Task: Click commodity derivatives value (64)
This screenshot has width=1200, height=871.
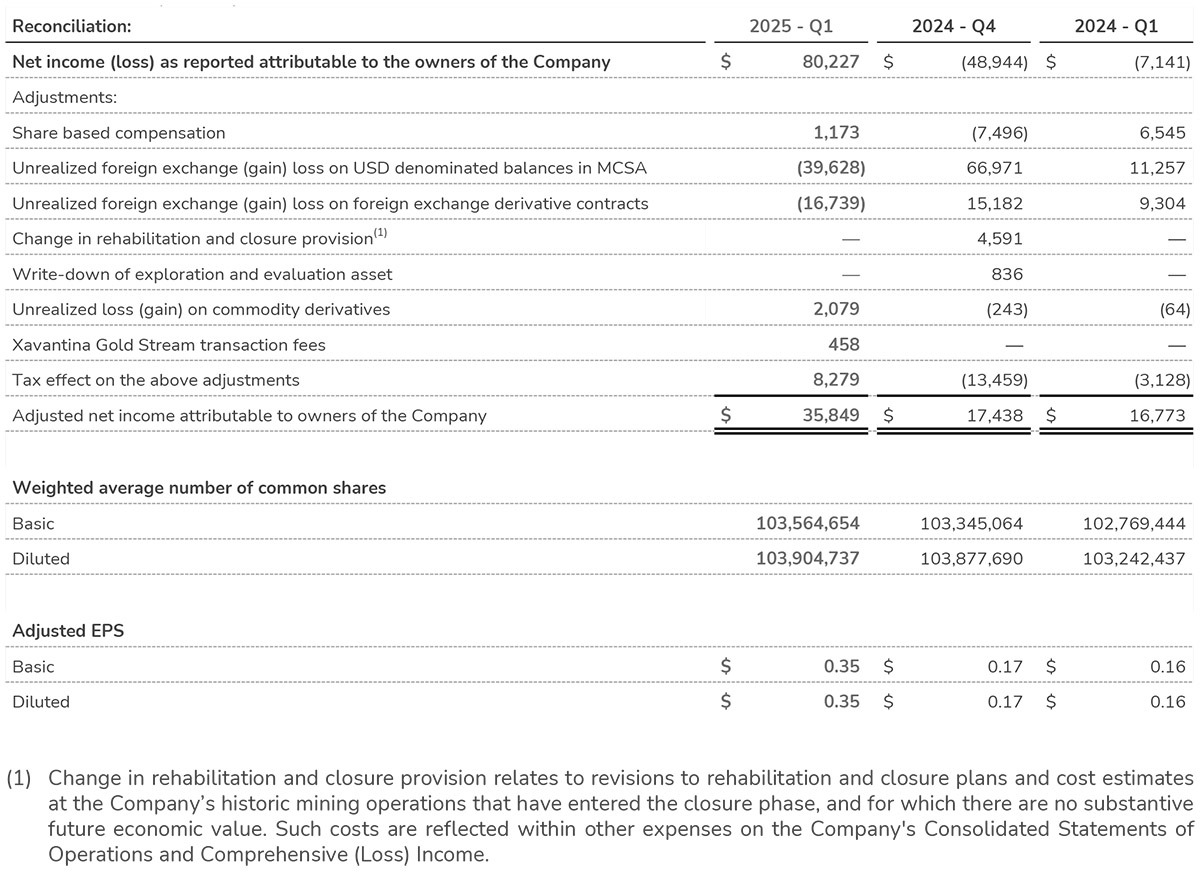Action: tap(1174, 310)
